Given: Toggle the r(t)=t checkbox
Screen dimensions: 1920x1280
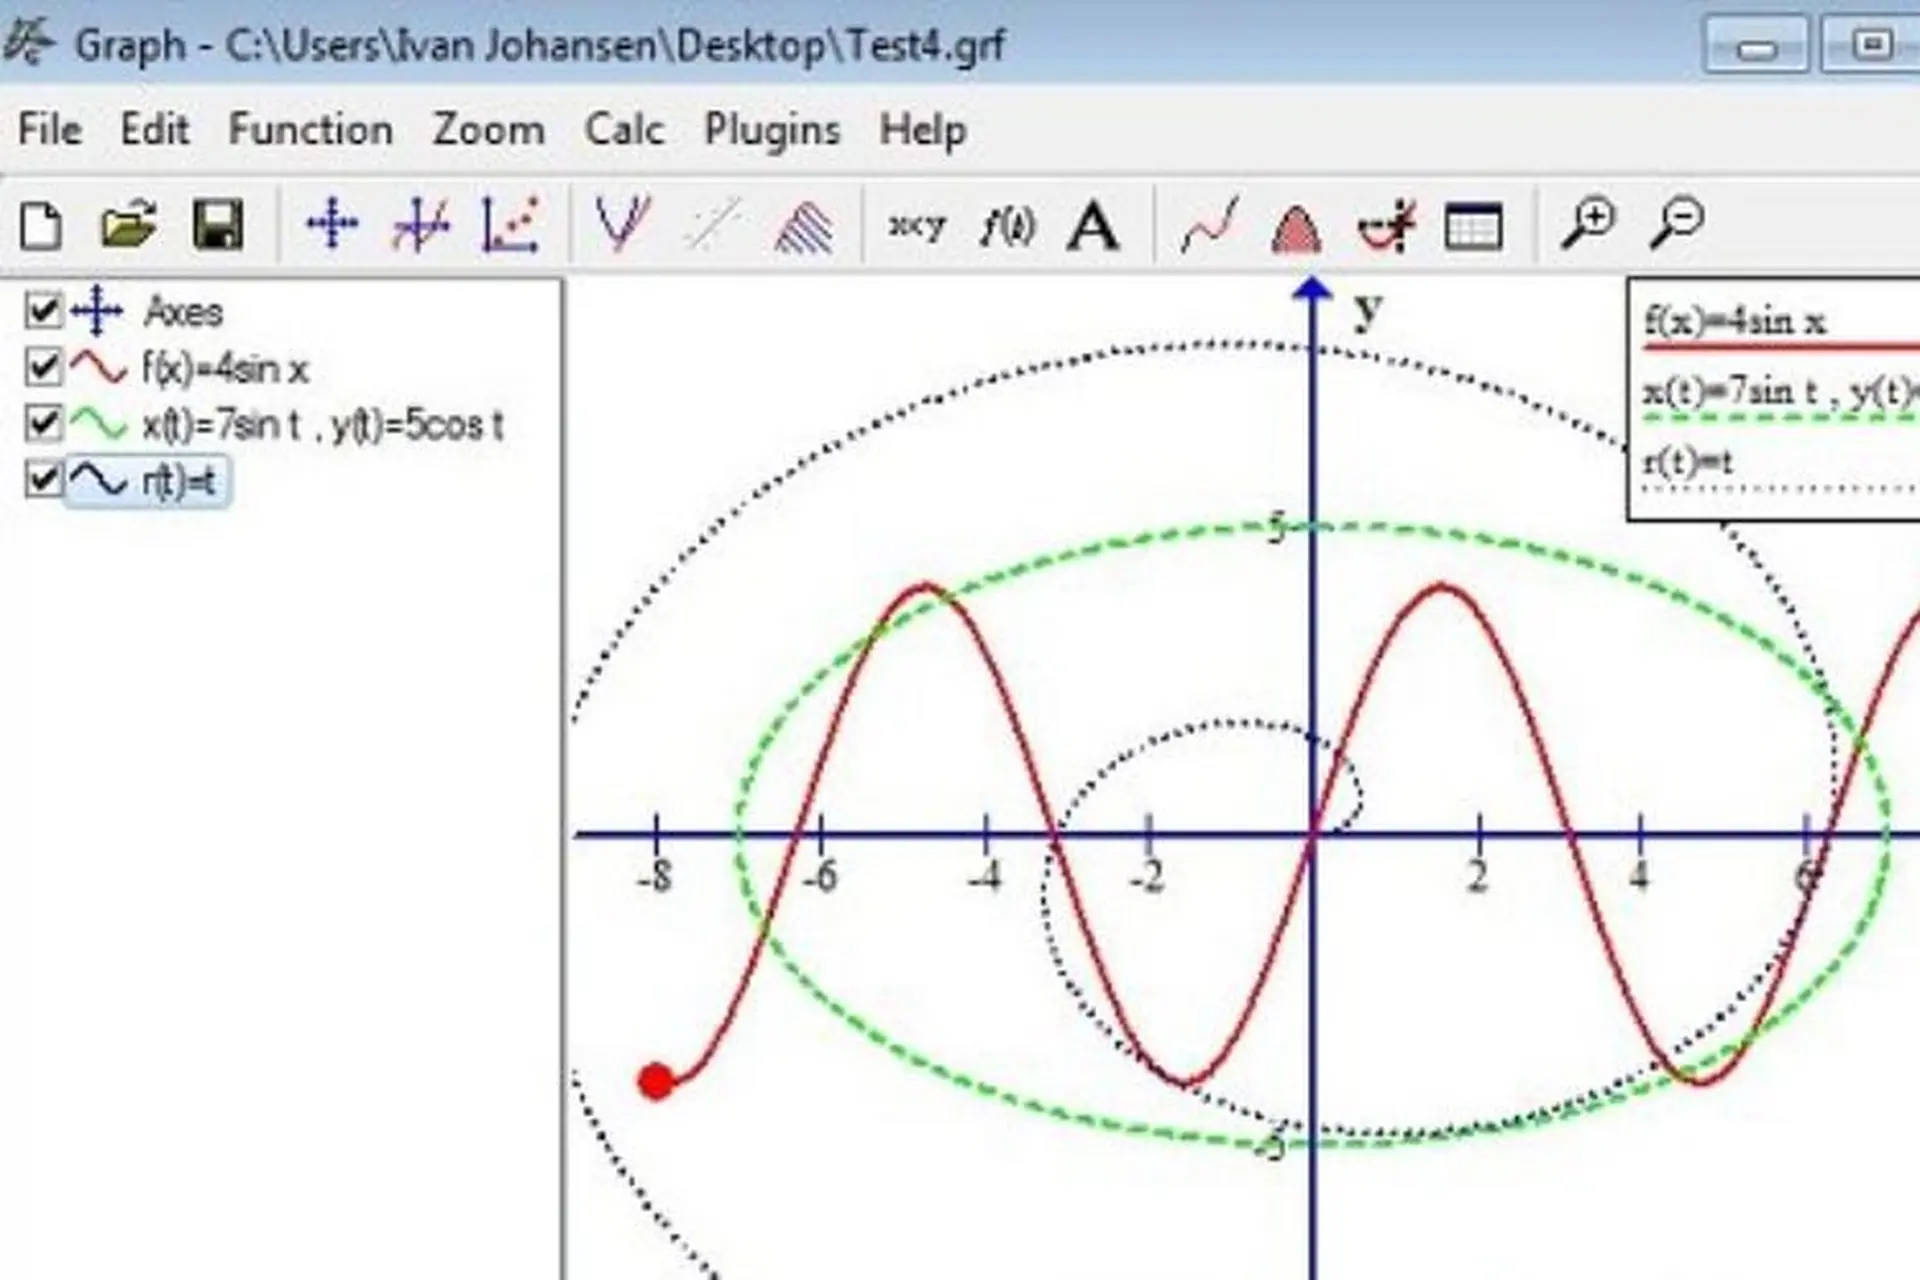Looking at the screenshot, I should click(43, 481).
